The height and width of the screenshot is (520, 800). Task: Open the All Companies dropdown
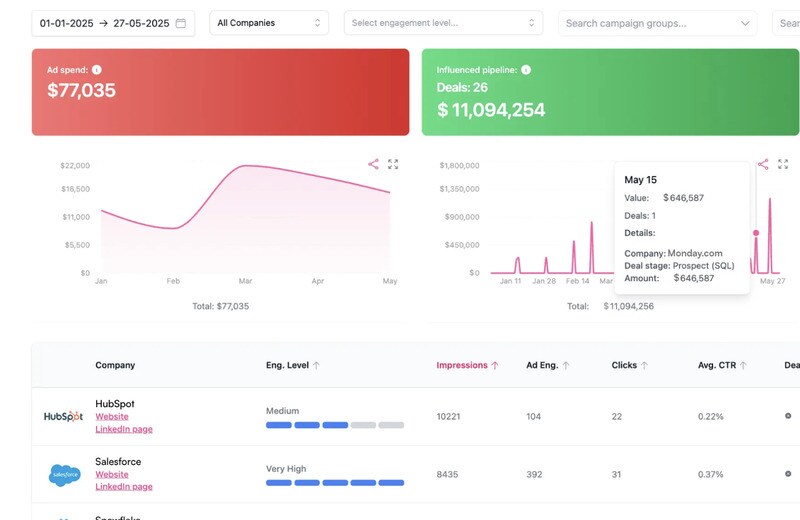(x=268, y=23)
